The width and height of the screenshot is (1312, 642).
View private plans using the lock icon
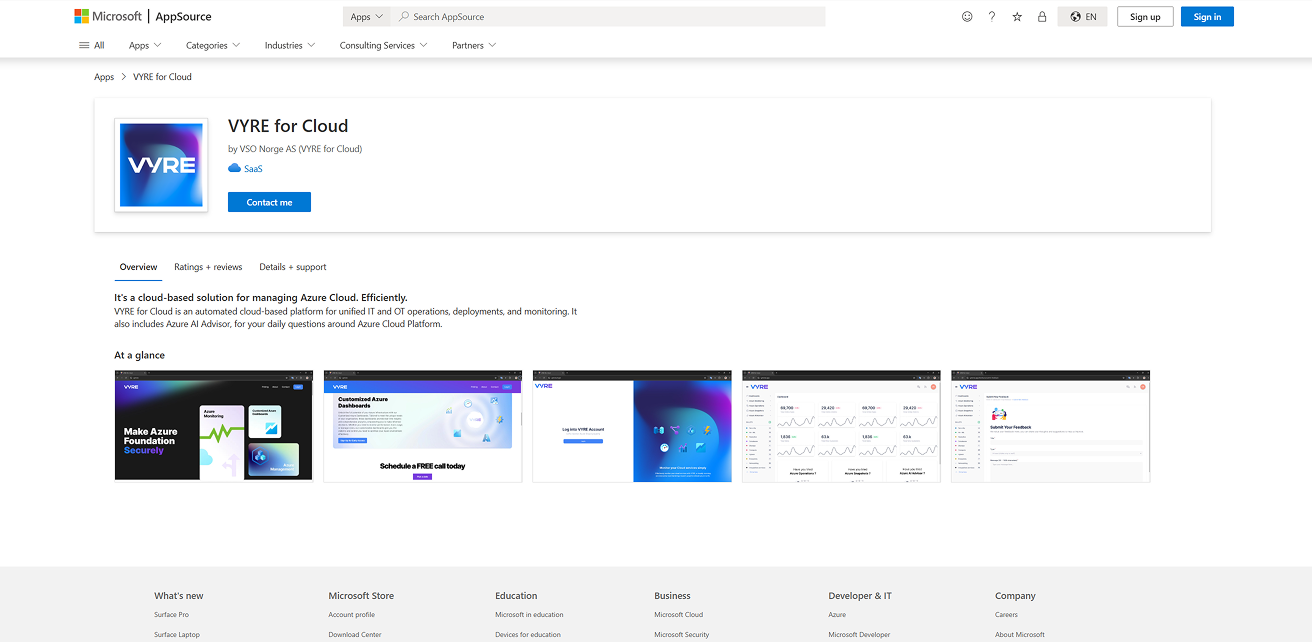[x=1041, y=16]
